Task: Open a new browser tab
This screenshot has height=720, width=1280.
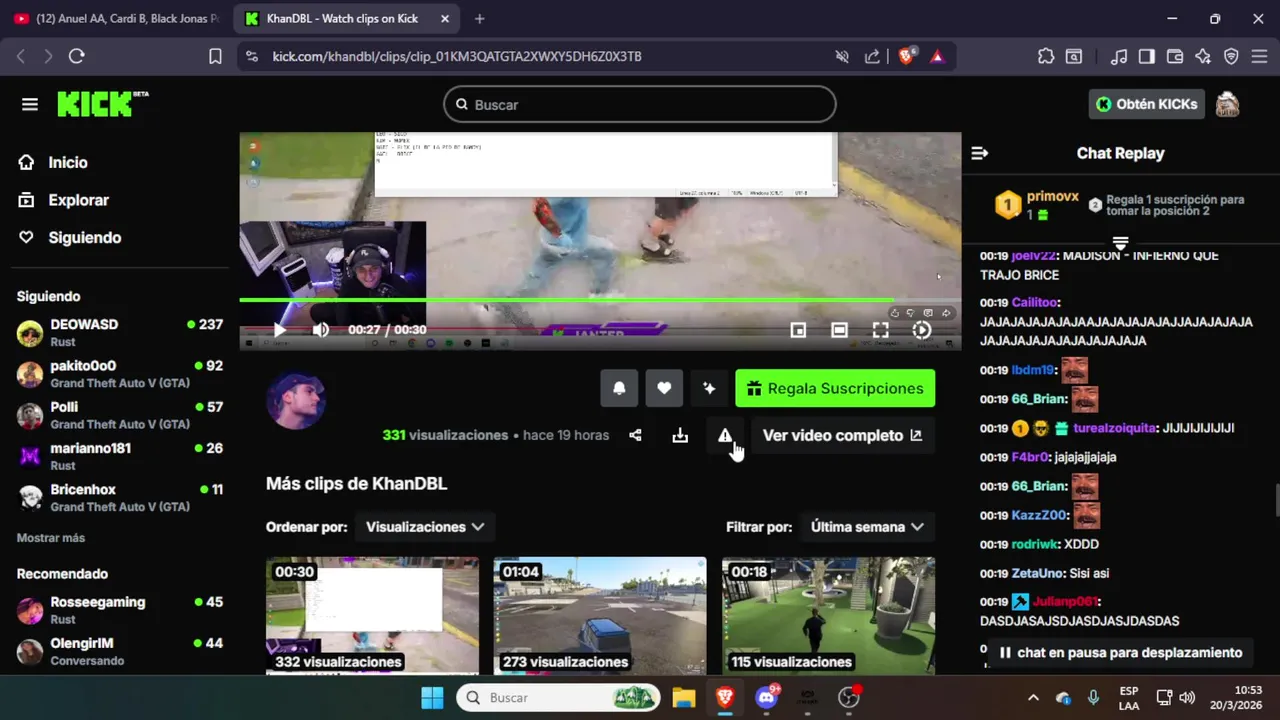Action: [480, 19]
